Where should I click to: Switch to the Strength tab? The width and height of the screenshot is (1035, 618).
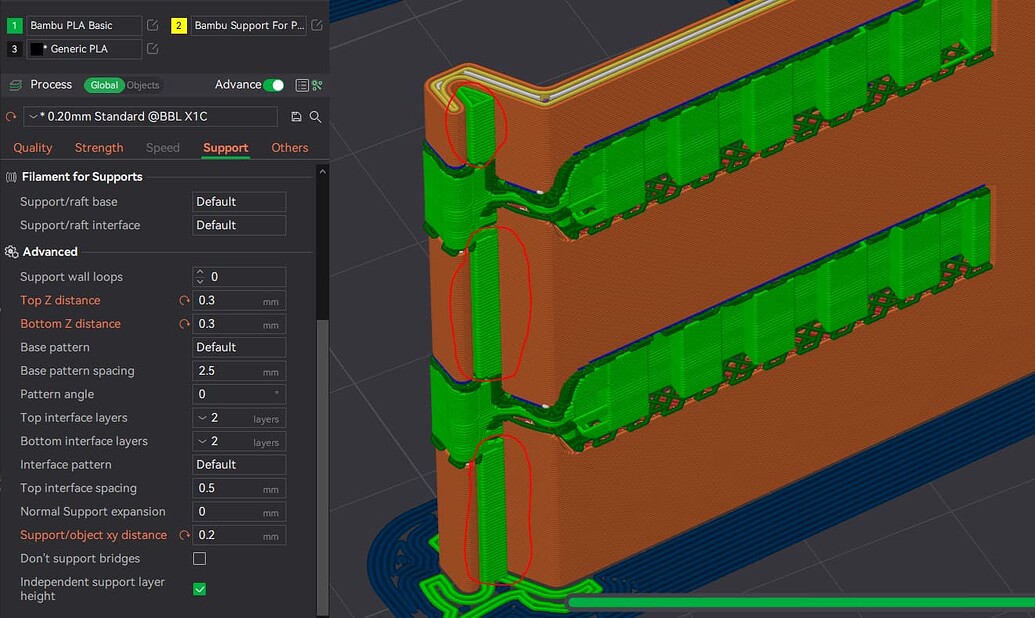click(x=99, y=148)
